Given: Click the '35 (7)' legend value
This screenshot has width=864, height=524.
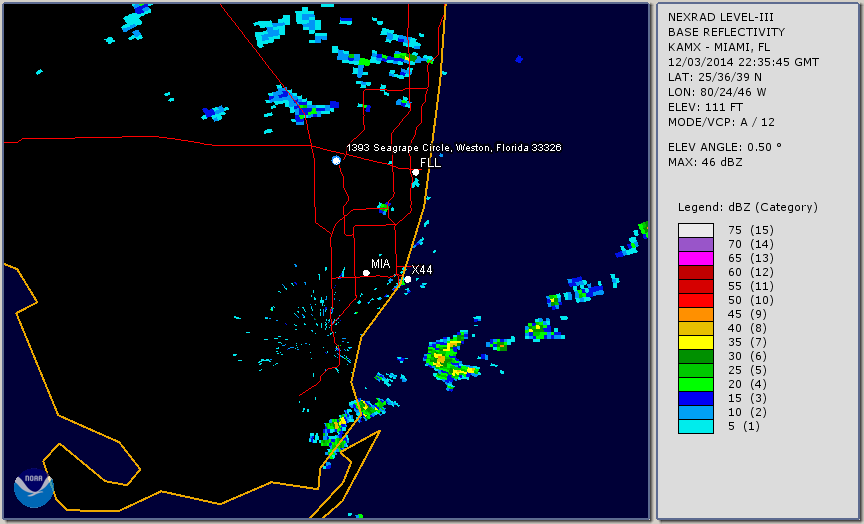Looking at the screenshot, I should click(747, 343).
